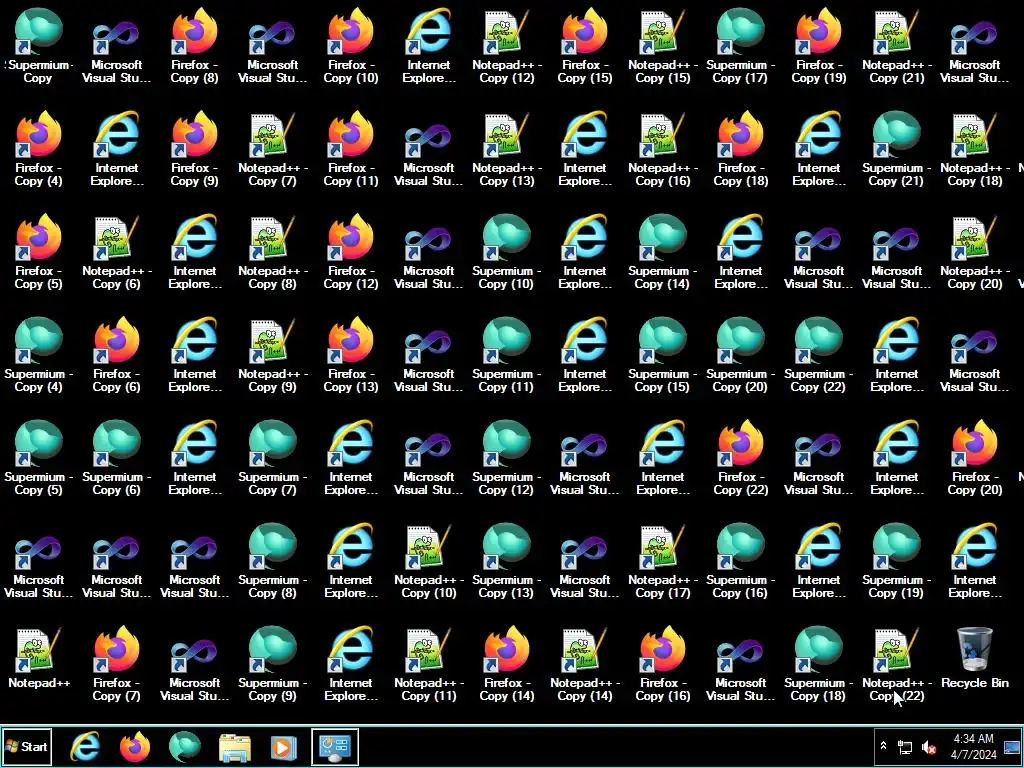Select Notepad++ - Copy (15) shortcut
The width and height of the screenshot is (1024, 768).
662,46
